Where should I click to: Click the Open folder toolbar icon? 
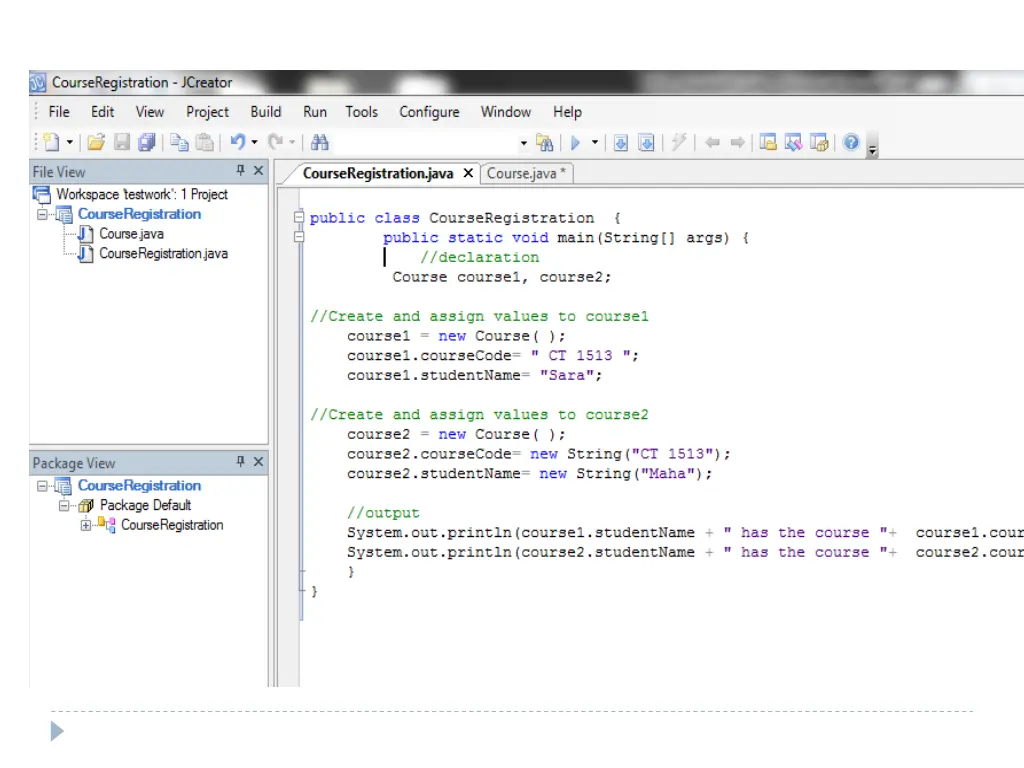96,142
